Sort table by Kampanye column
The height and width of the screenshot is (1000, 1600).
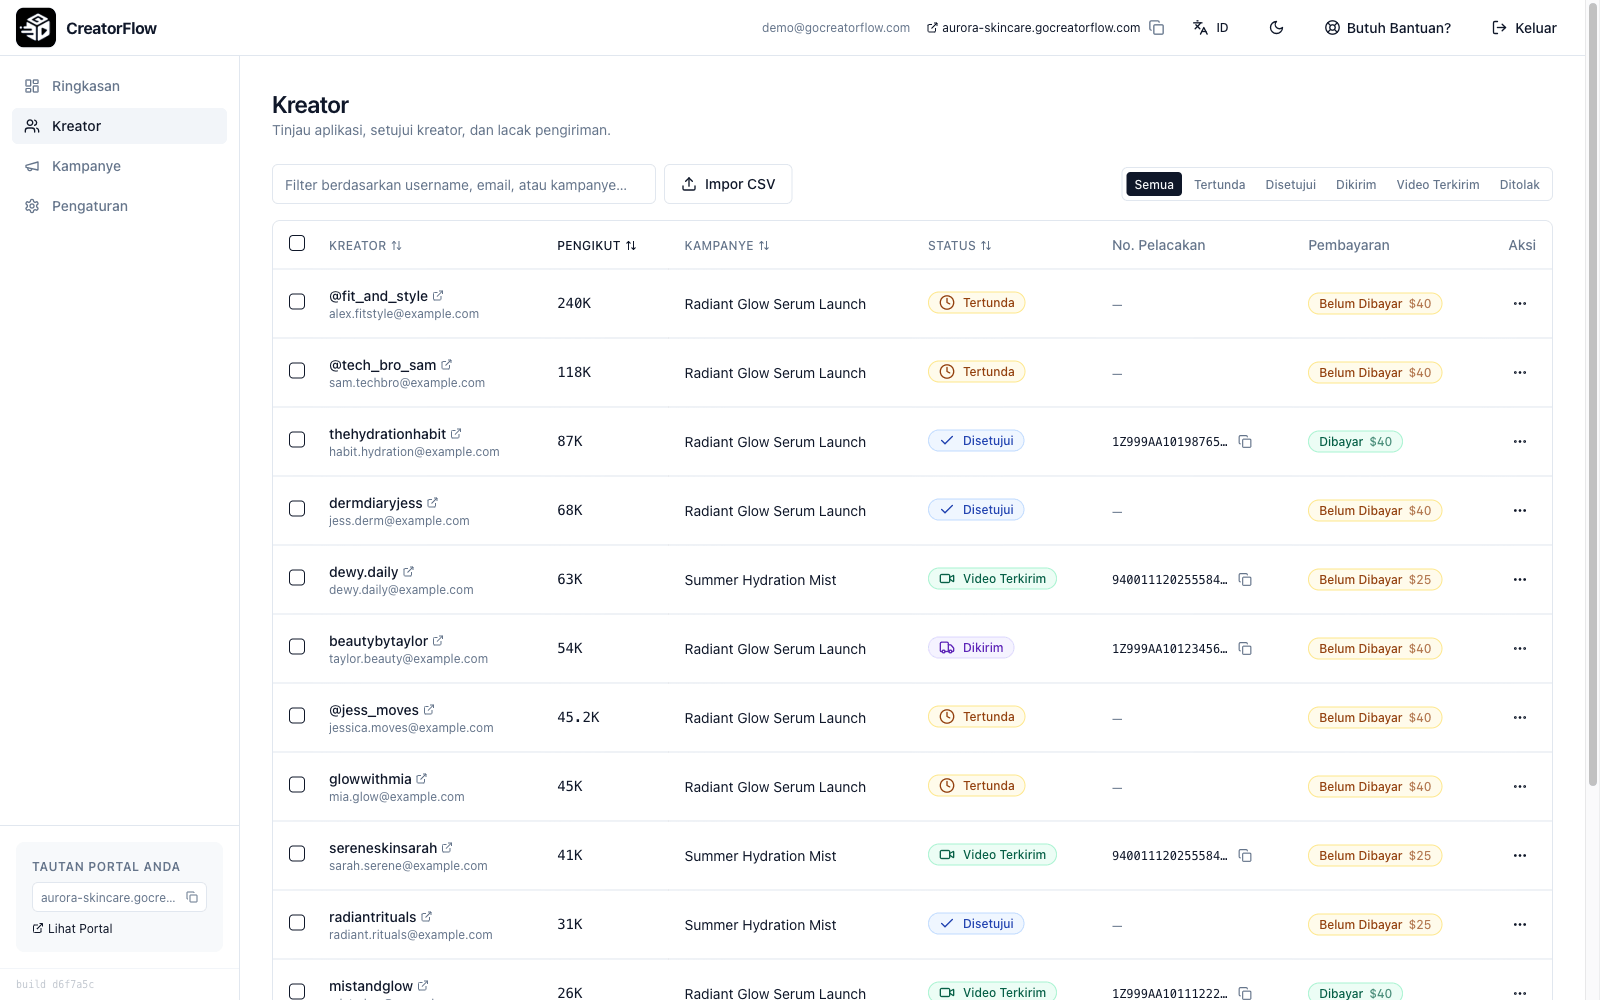click(x=727, y=246)
